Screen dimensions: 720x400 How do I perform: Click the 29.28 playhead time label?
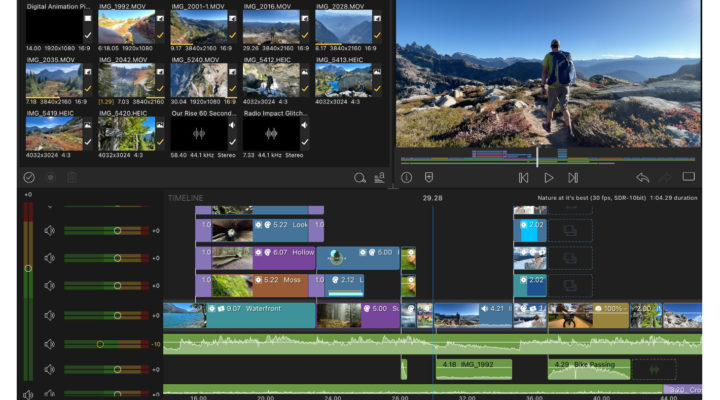[432, 198]
